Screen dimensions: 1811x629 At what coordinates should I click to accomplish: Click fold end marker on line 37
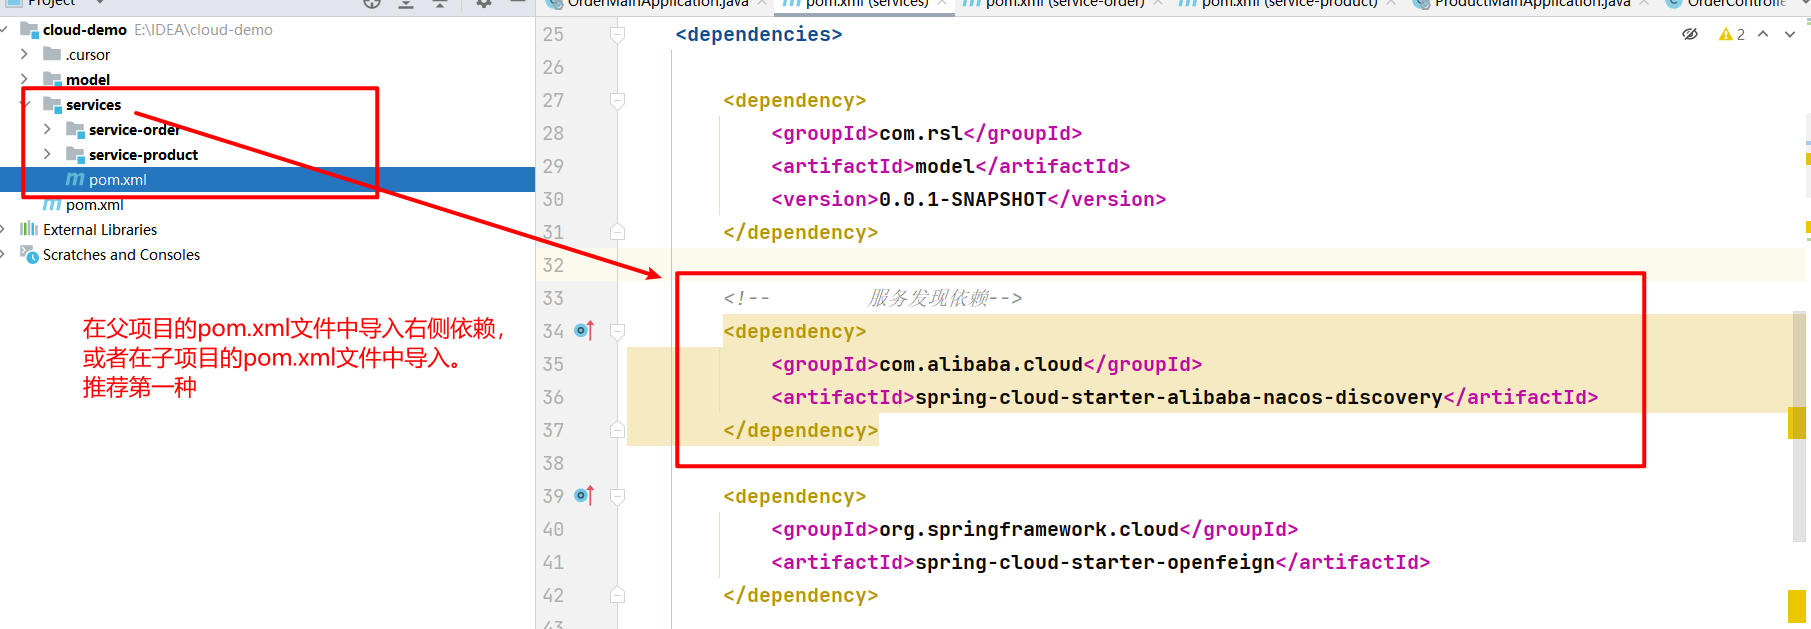click(x=617, y=430)
